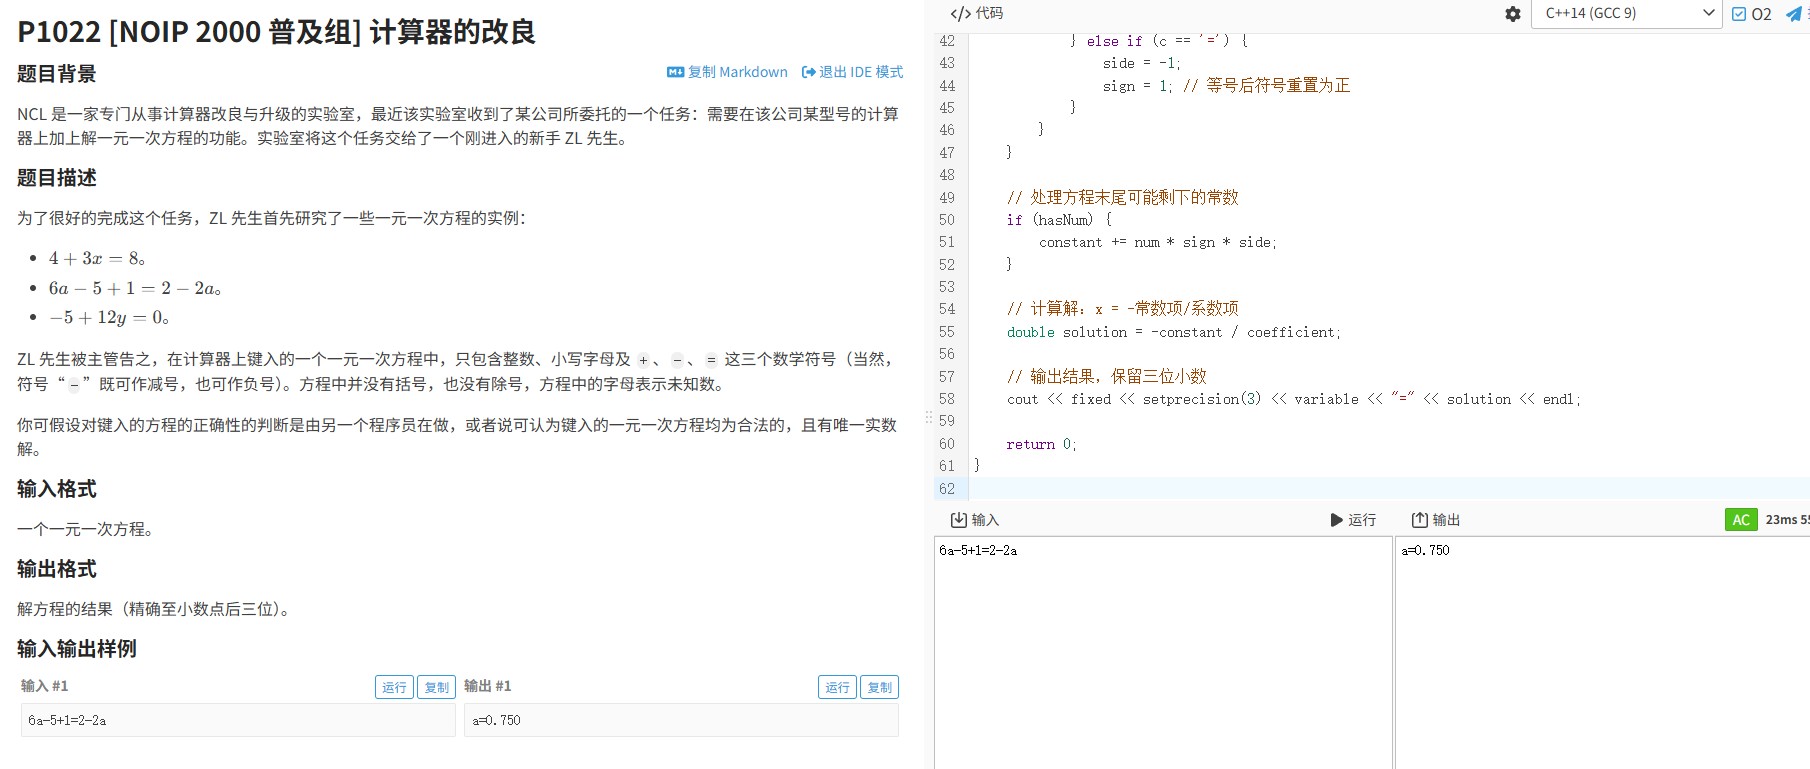Click the 输入 download-style icon

[x=958, y=520]
